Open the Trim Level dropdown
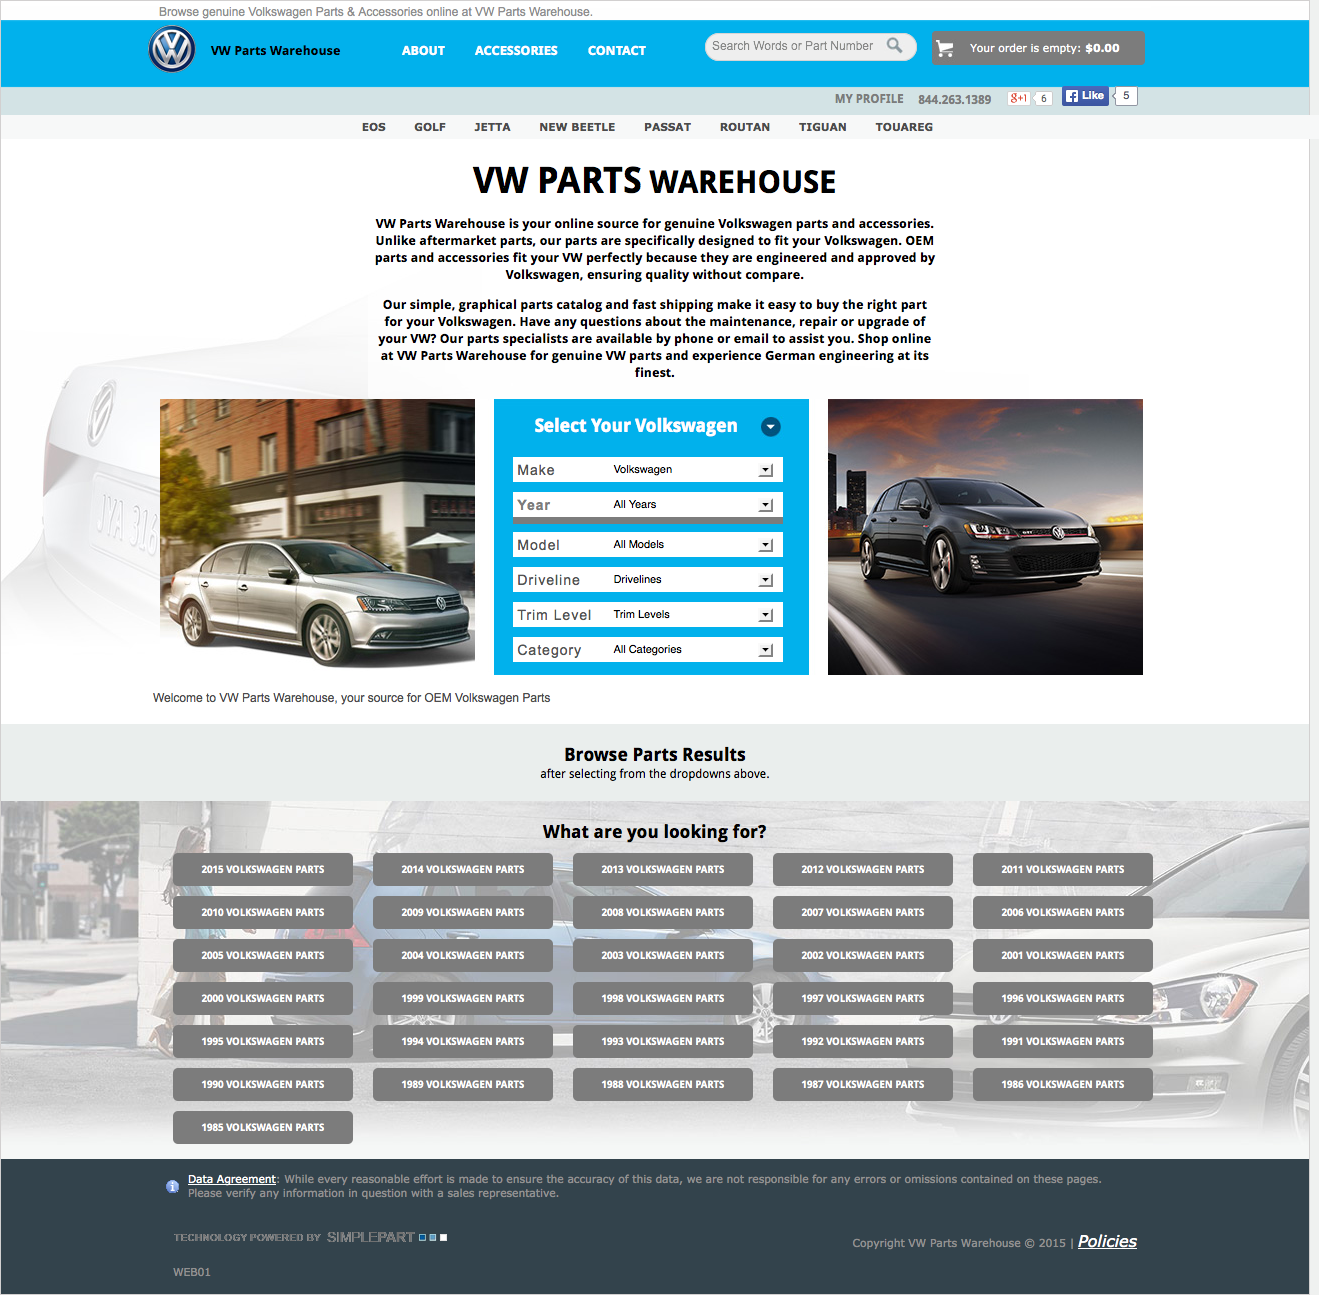1319x1295 pixels. [x=766, y=614]
